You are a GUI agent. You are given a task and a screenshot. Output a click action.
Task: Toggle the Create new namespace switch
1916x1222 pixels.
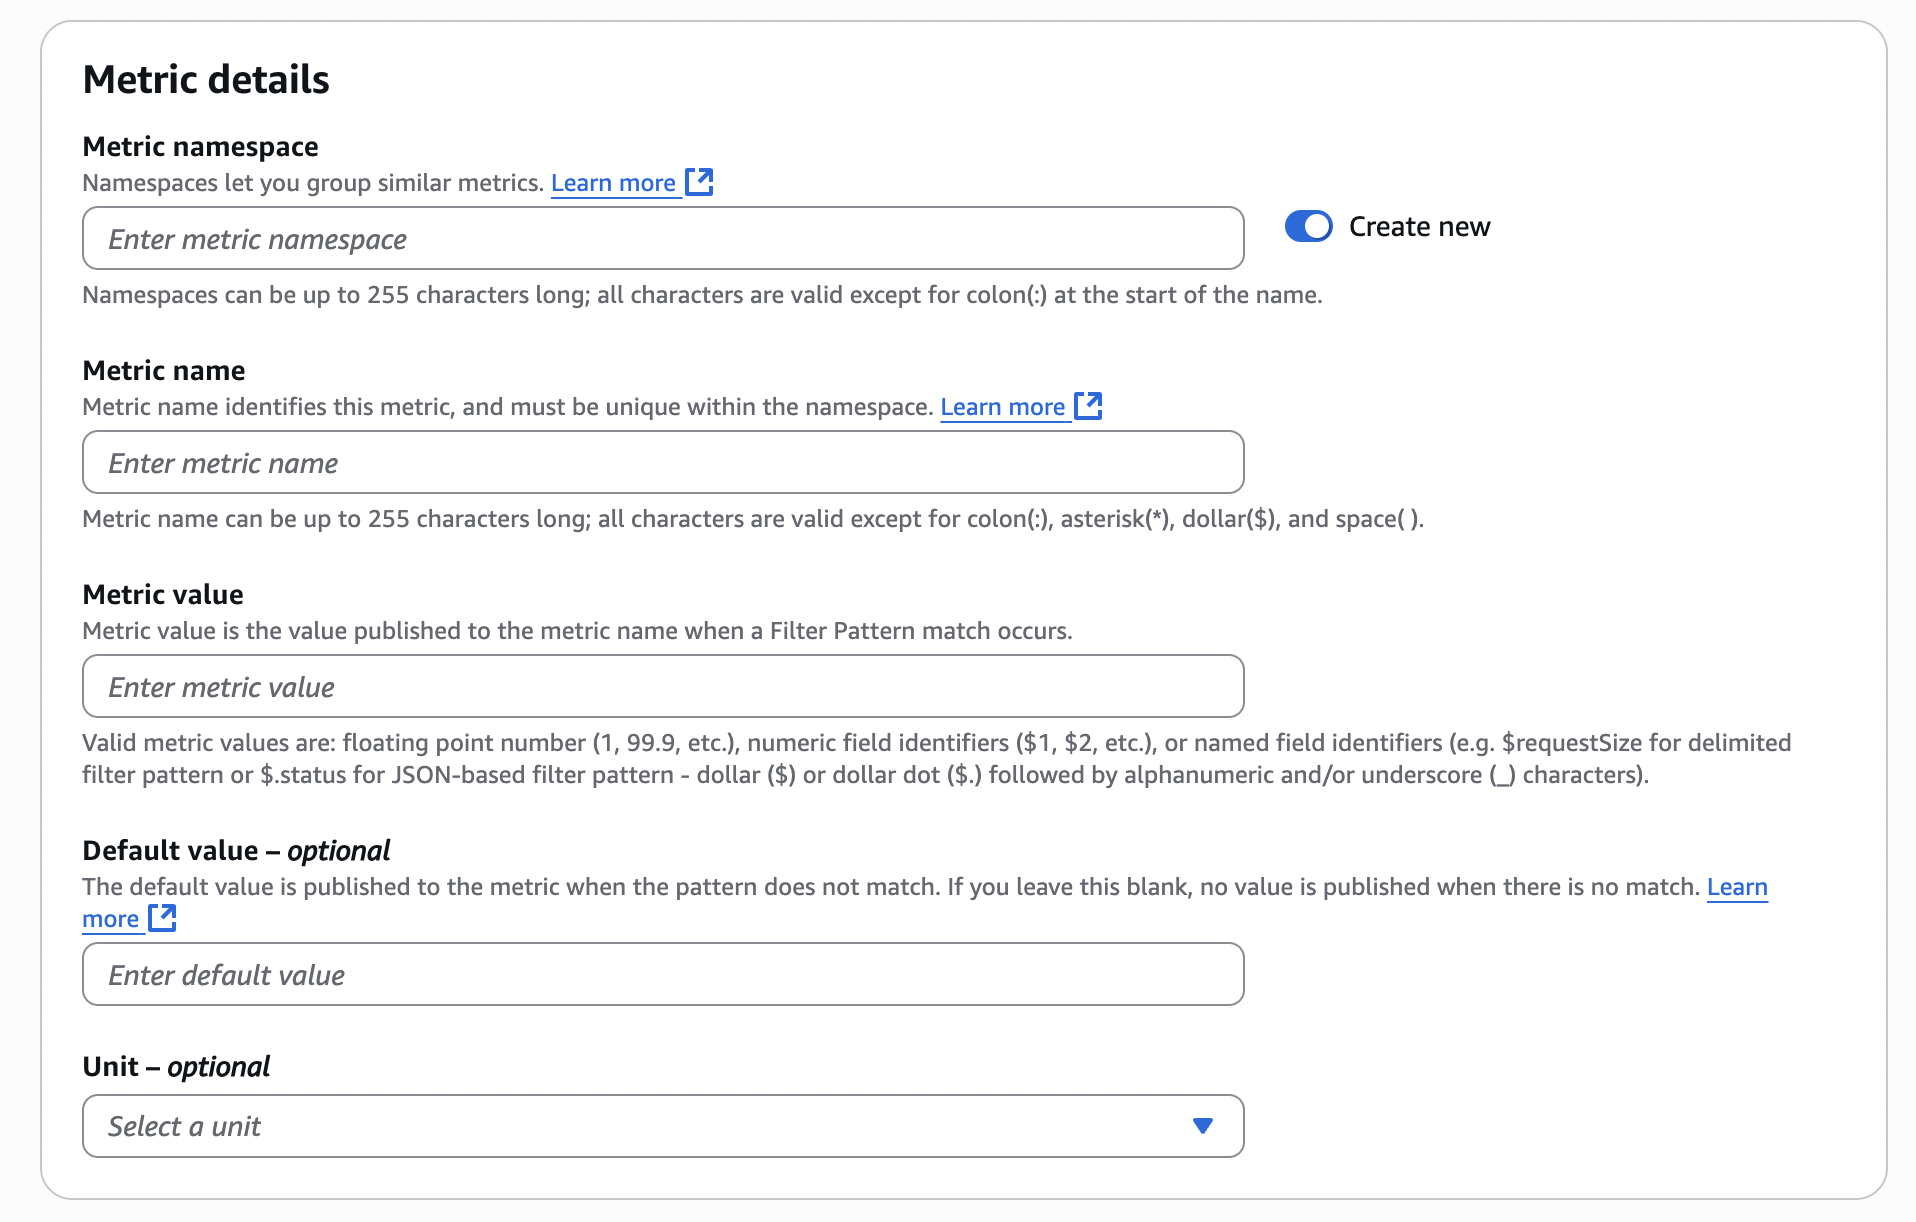tap(1308, 227)
